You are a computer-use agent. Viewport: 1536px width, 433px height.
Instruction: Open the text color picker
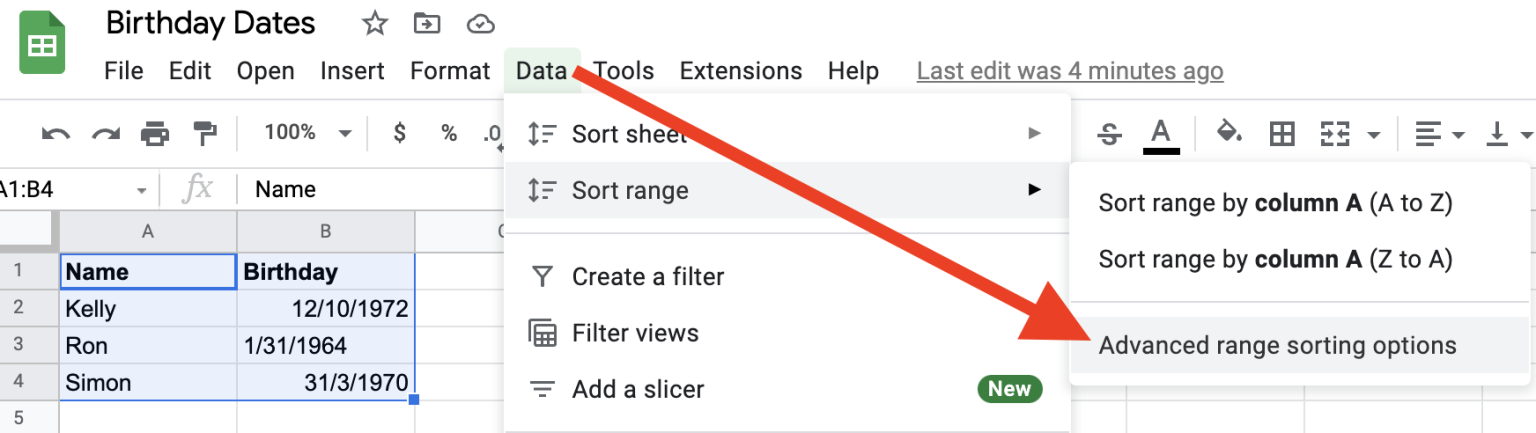coord(1160,134)
